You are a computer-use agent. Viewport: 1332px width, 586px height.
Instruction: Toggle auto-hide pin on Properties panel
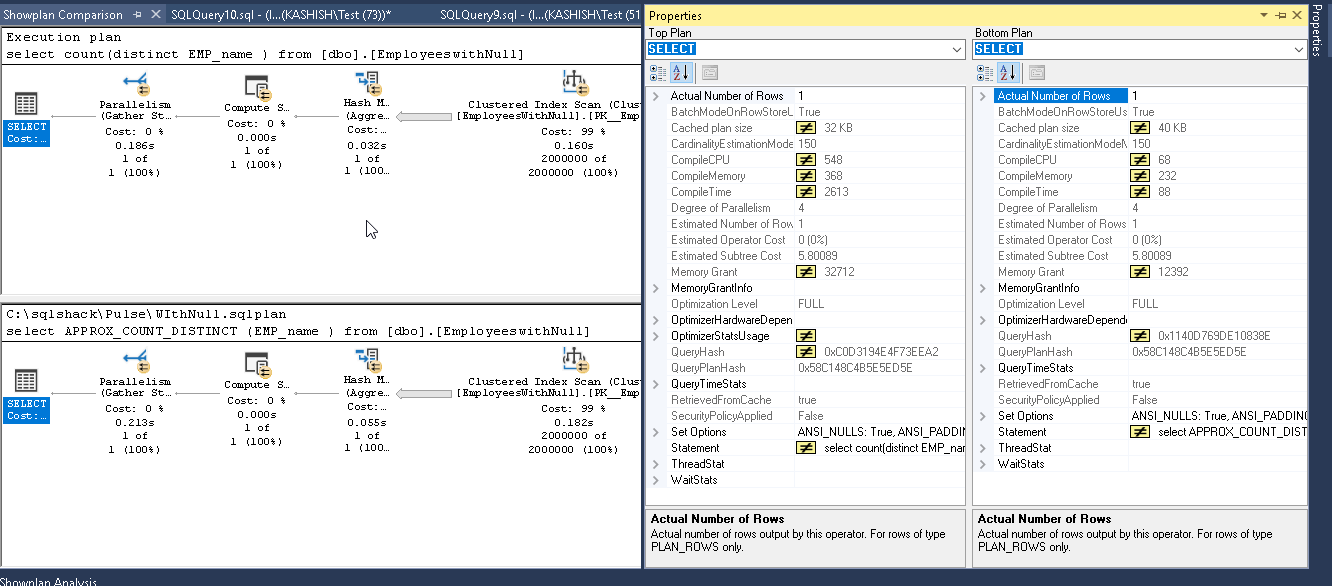[1281, 16]
